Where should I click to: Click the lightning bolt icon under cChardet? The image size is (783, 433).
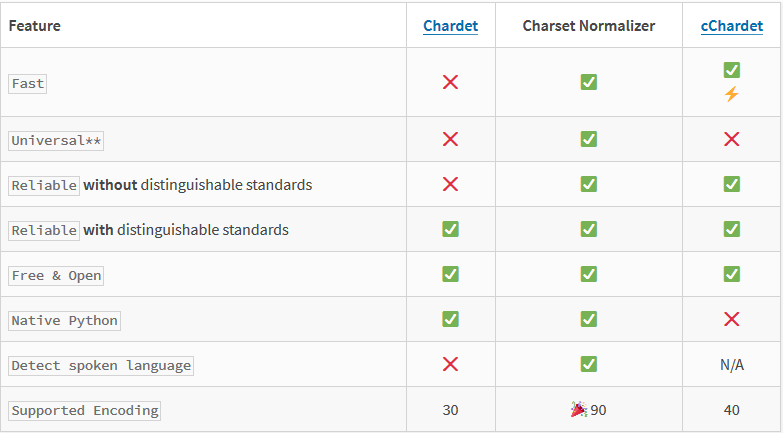pyautogui.click(x=731, y=94)
